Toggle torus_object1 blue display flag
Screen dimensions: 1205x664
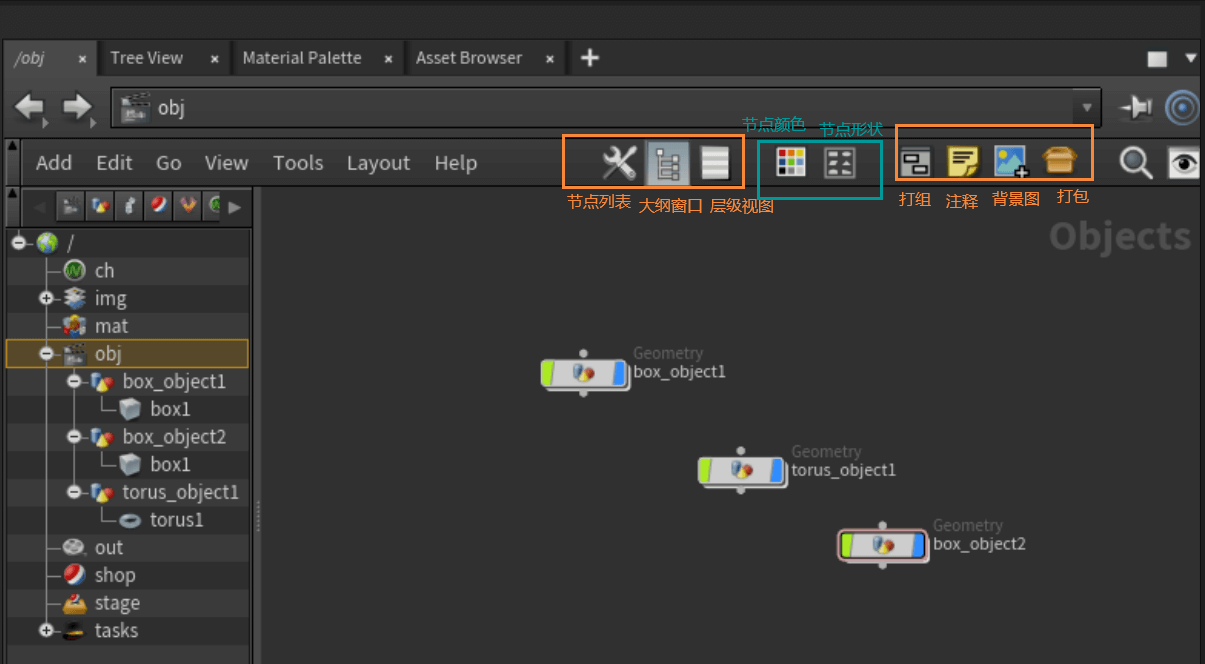pyautogui.click(x=775, y=470)
